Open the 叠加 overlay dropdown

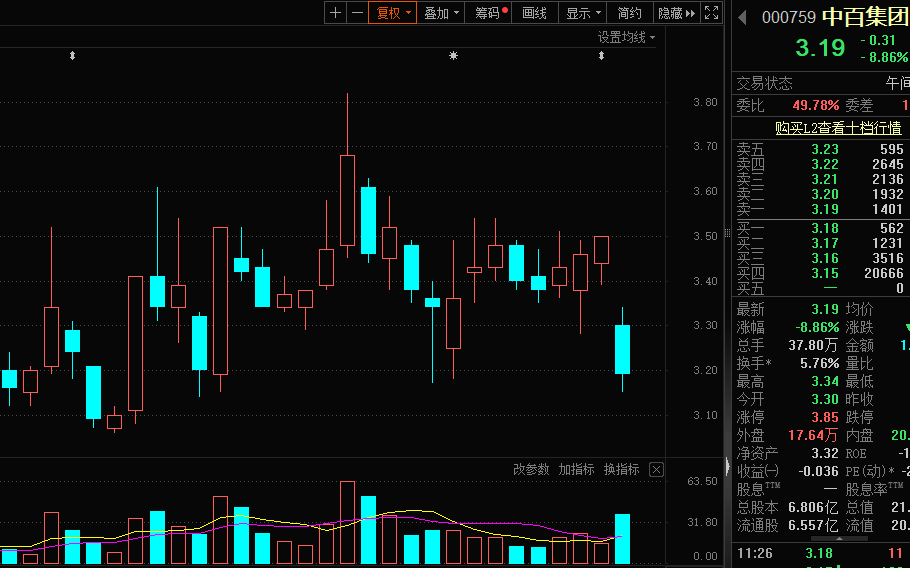click(x=440, y=13)
